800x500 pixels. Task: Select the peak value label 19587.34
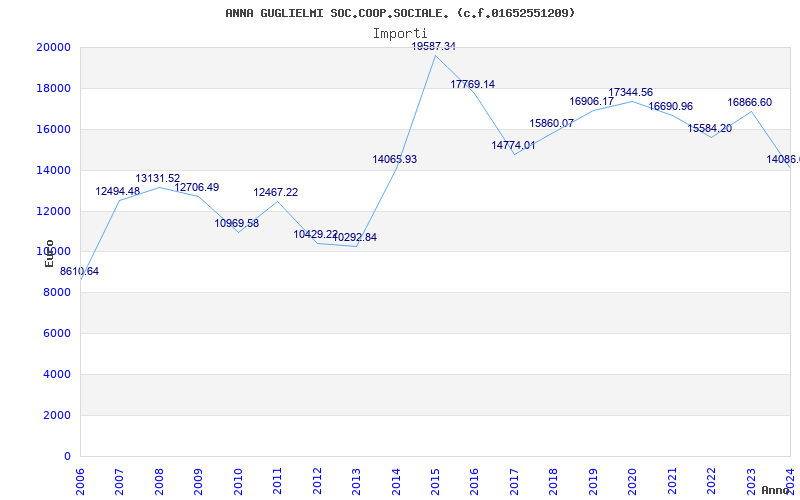pyautogui.click(x=434, y=46)
